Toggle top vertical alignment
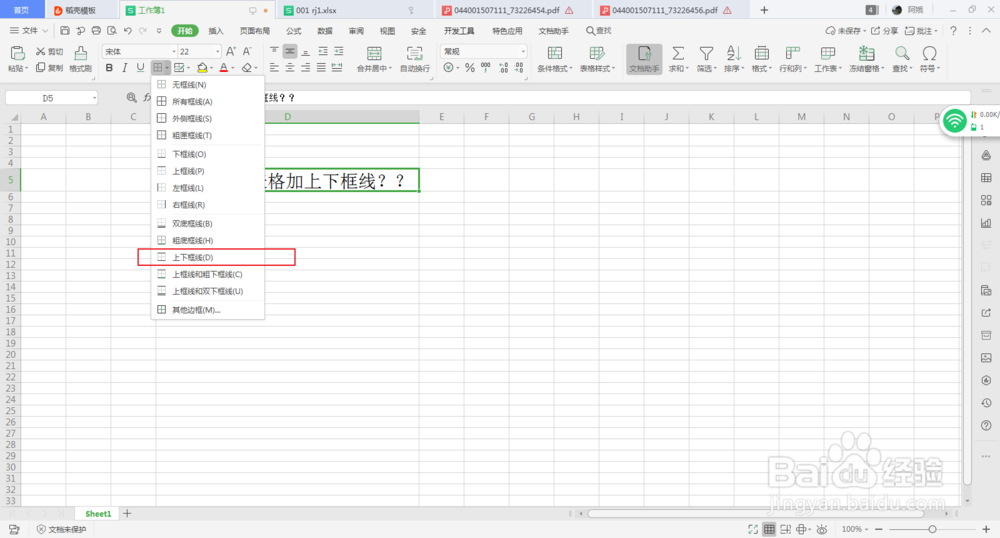Screen dimensions: 1000x538 [274, 51]
